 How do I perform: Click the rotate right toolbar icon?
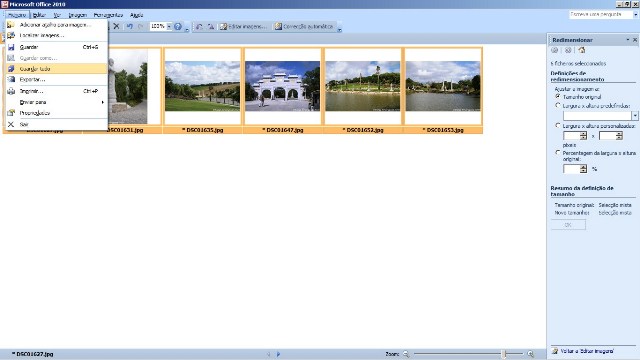pyautogui.click(x=211, y=27)
